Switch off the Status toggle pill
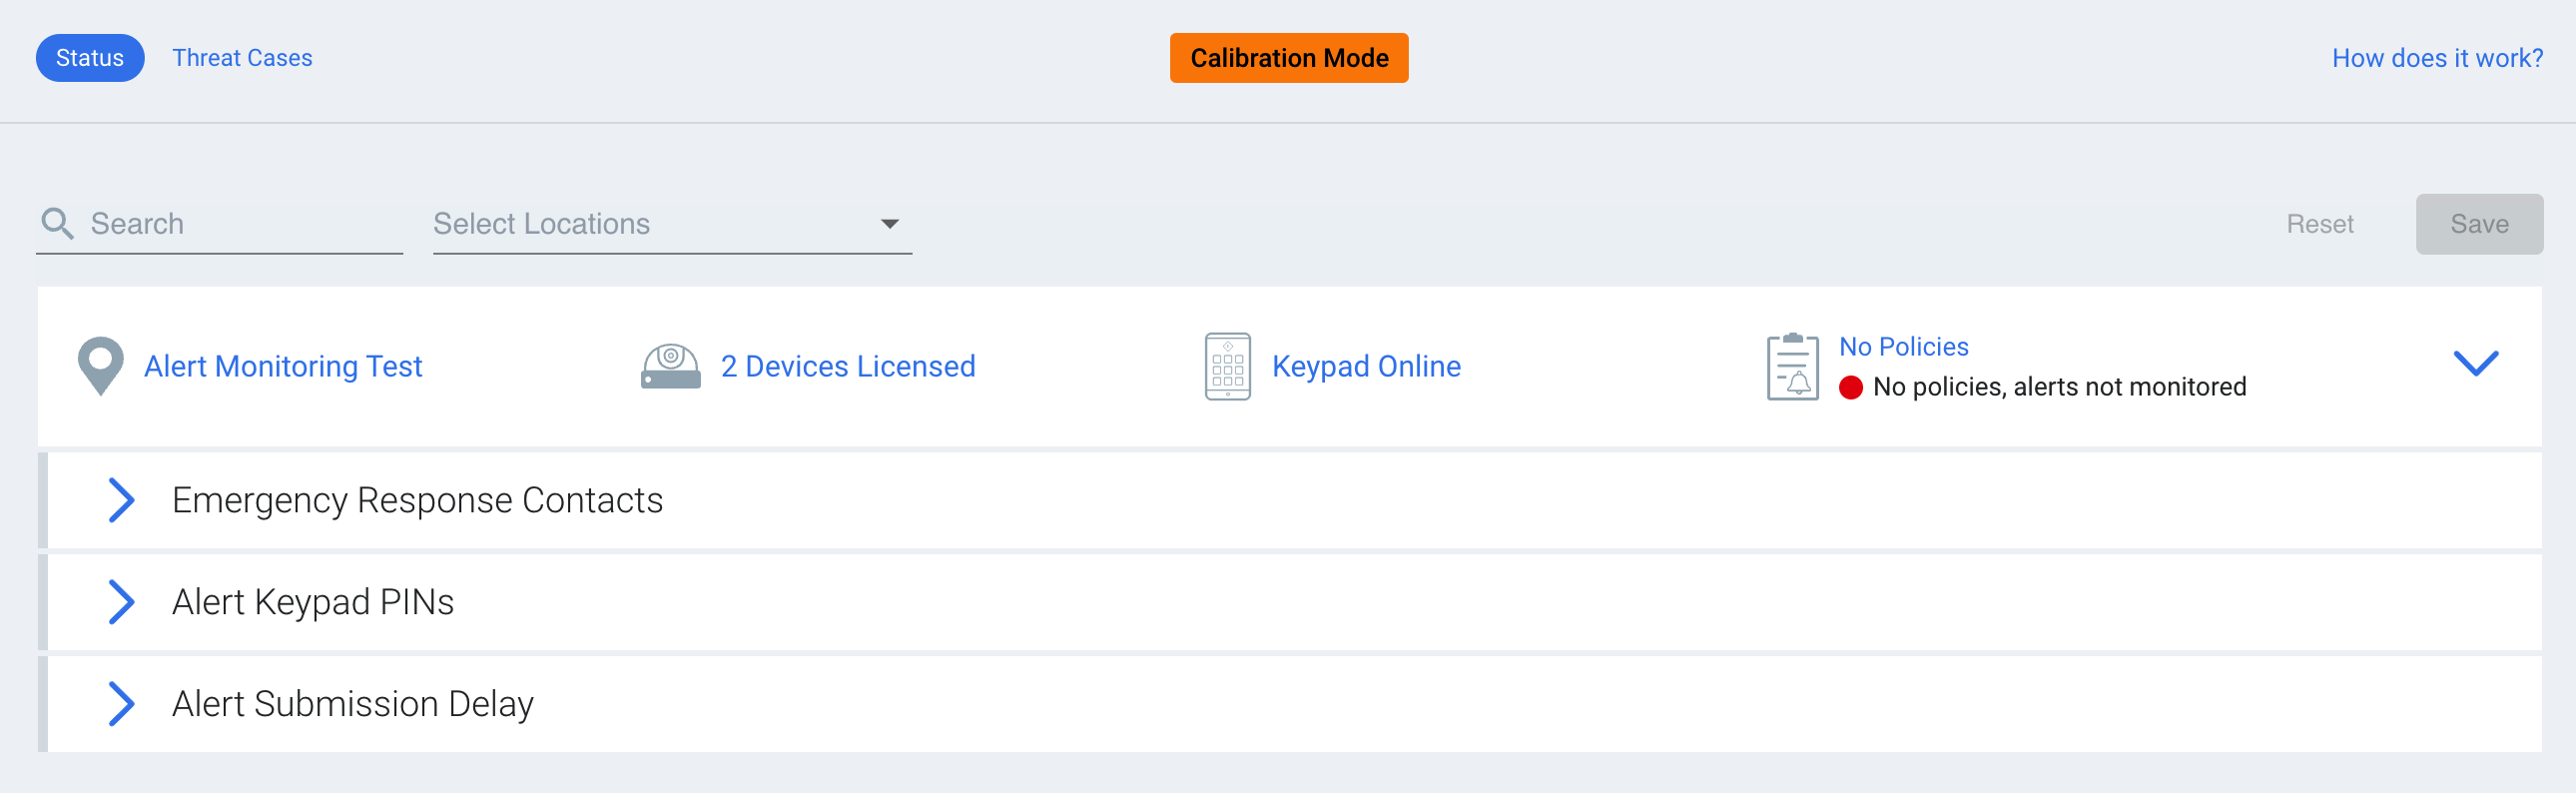This screenshot has width=2576, height=793. click(x=89, y=57)
